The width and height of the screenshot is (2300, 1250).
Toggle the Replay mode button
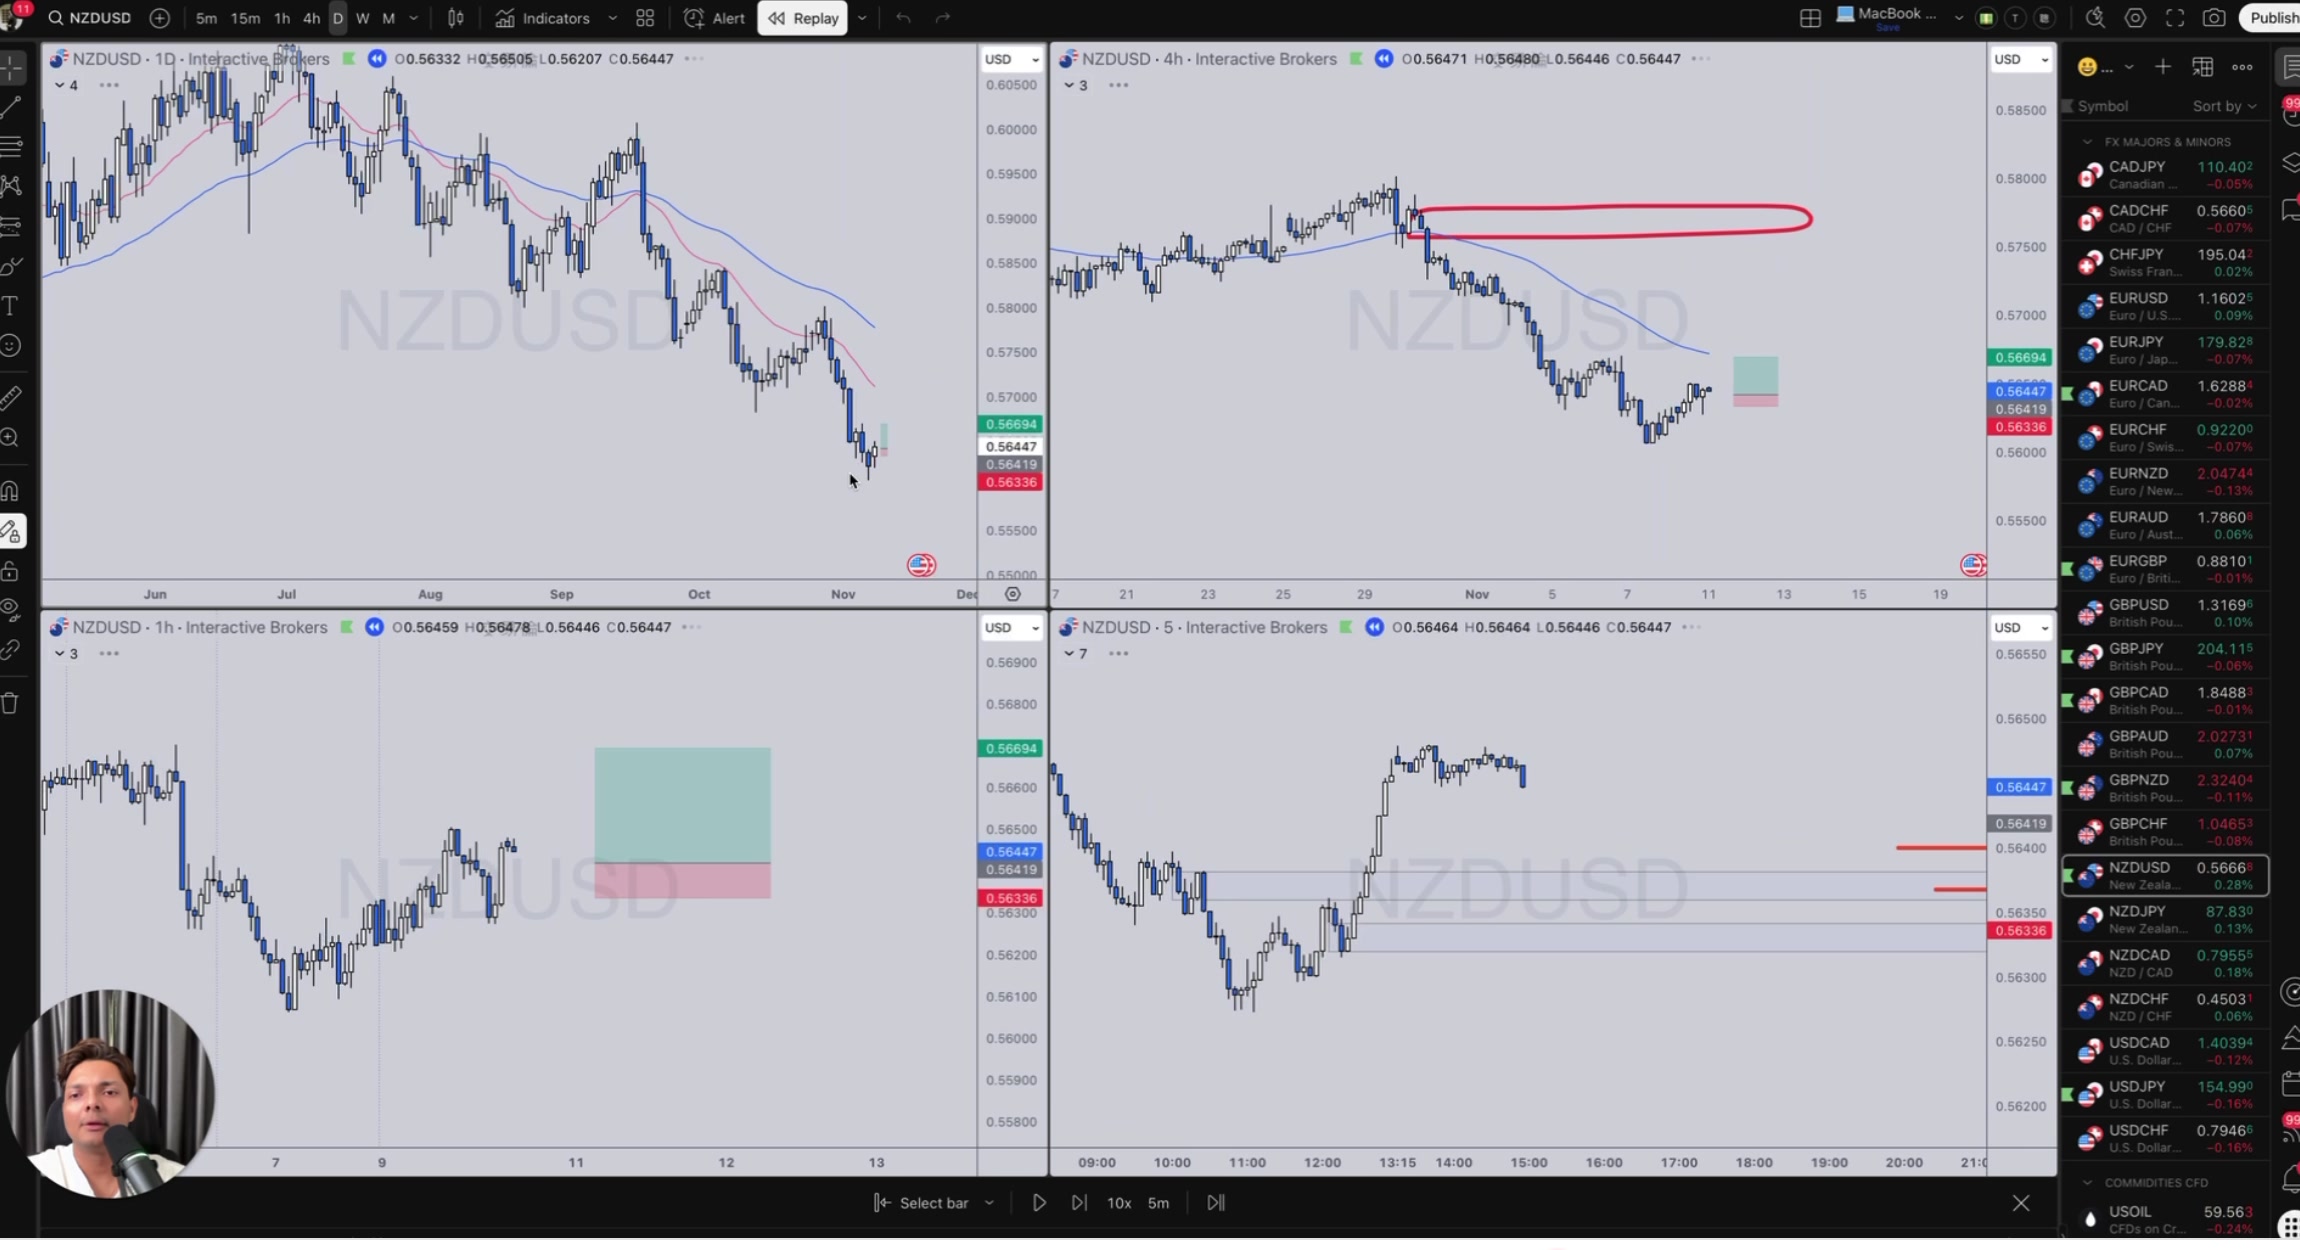[802, 18]
